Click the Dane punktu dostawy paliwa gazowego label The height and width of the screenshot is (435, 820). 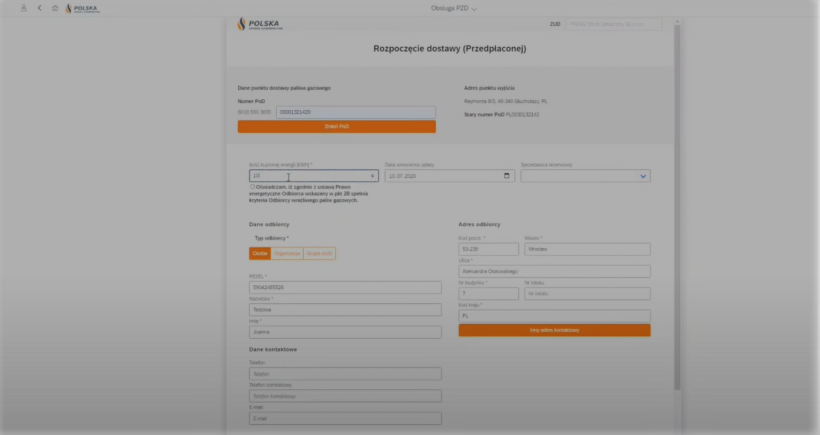[284, 88]
